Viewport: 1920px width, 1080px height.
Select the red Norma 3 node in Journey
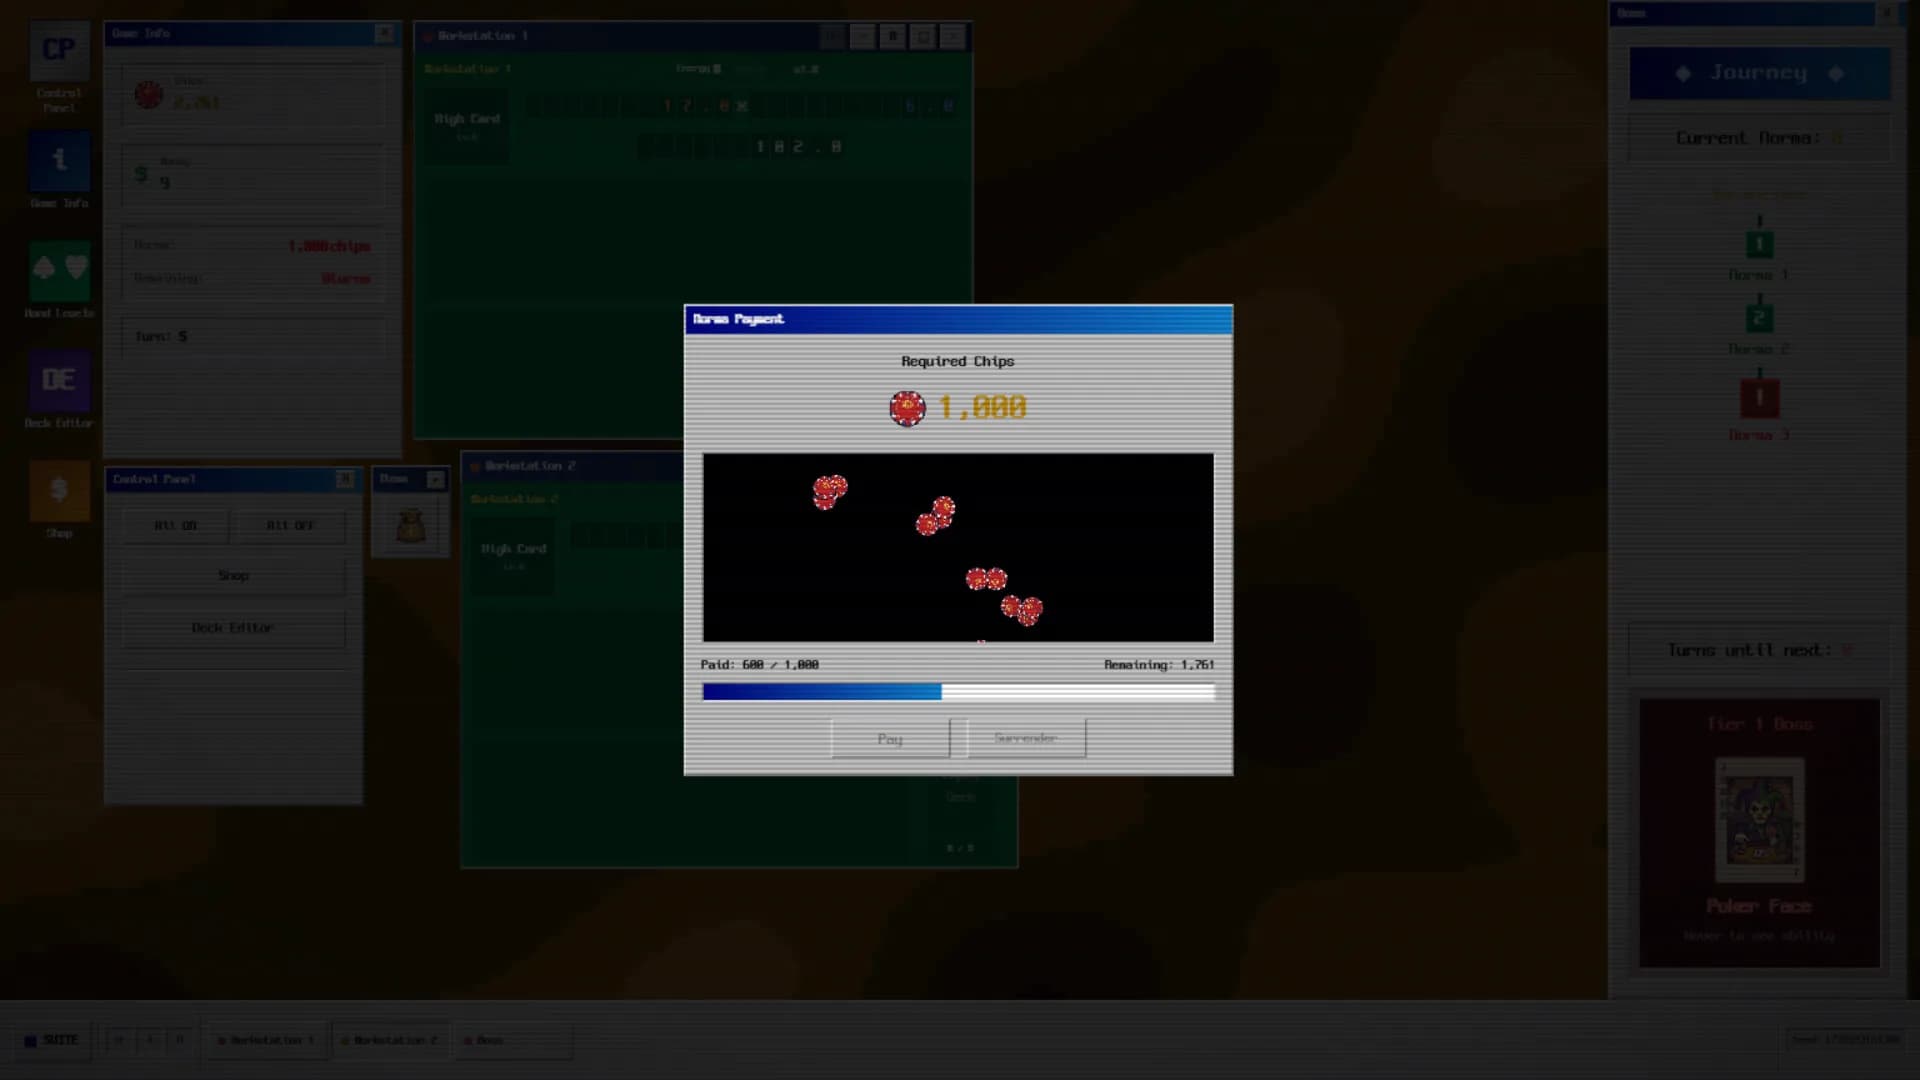click(x=1759, y=398)
